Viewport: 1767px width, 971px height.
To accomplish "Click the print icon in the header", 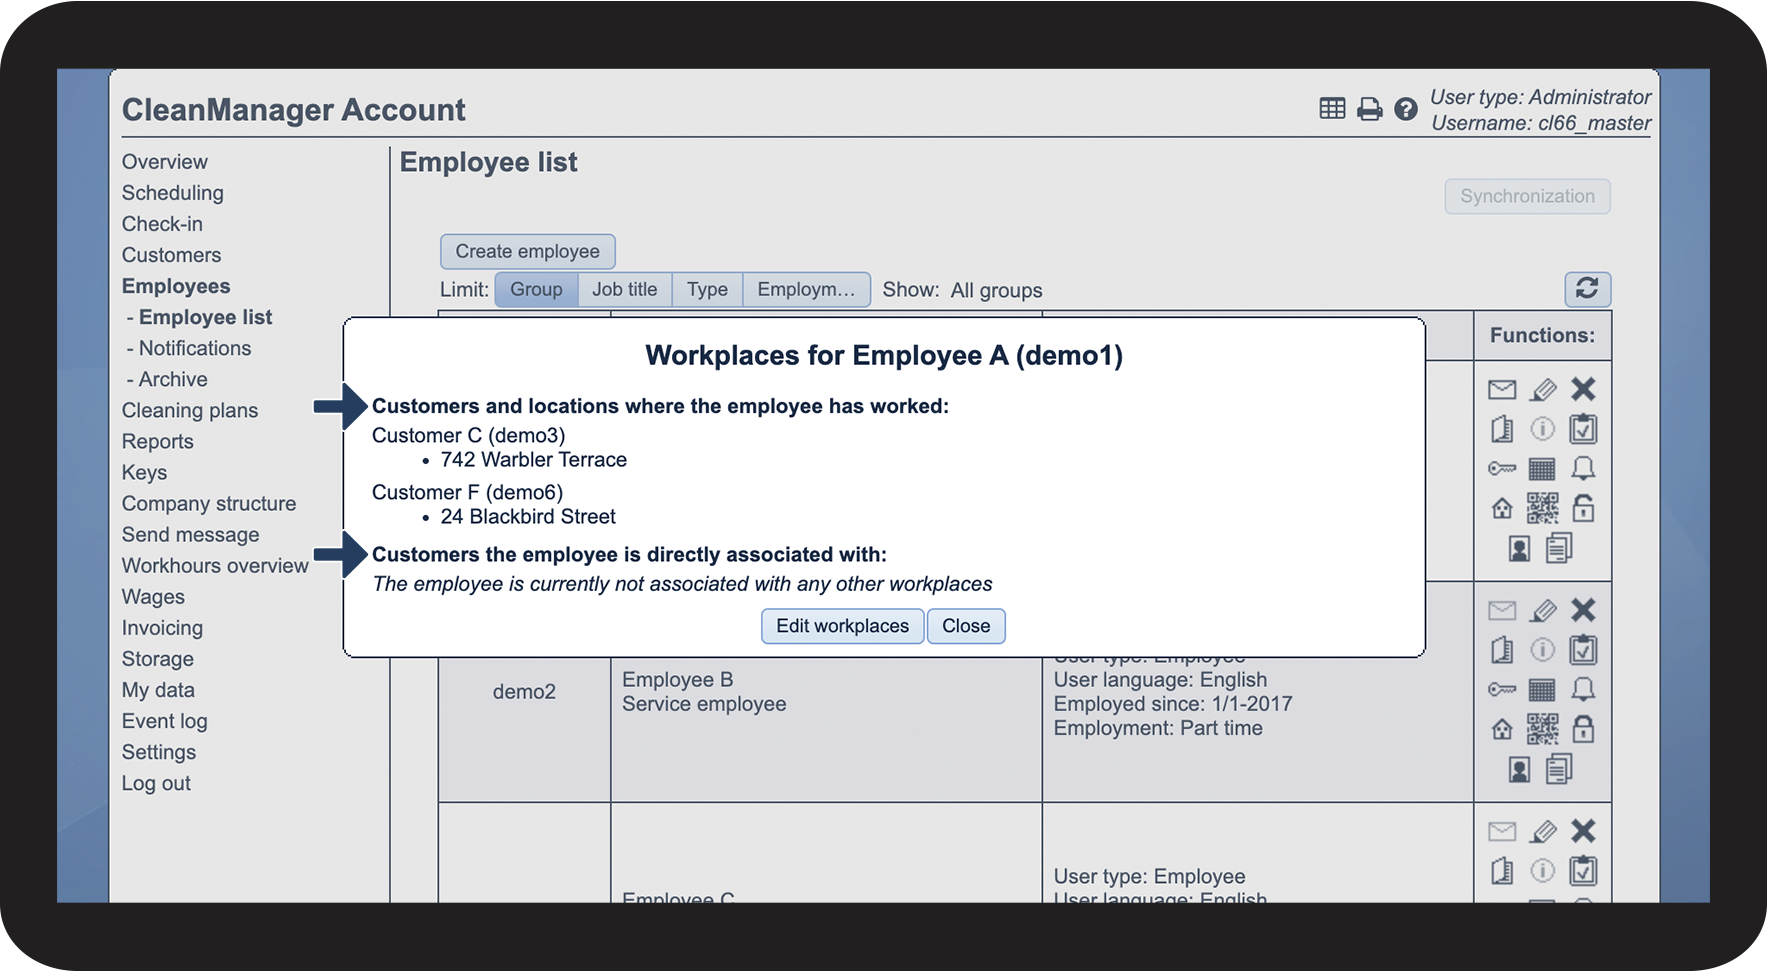I will (x=1370, y=109).
